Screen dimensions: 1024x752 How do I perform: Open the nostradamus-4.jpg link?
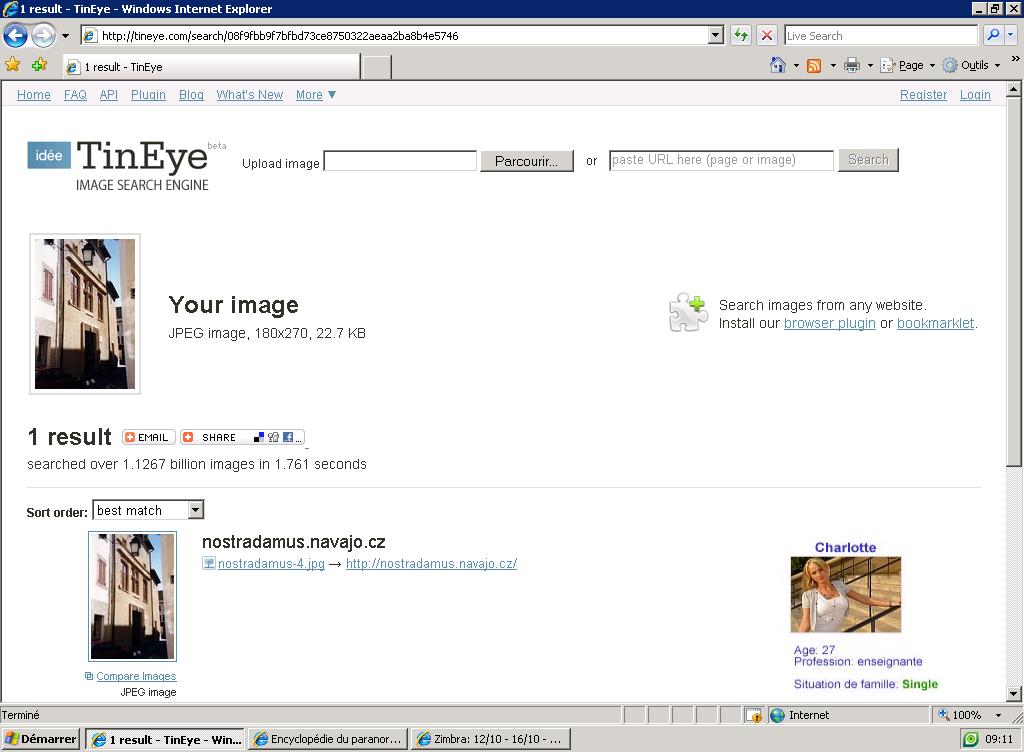(271, 564)
